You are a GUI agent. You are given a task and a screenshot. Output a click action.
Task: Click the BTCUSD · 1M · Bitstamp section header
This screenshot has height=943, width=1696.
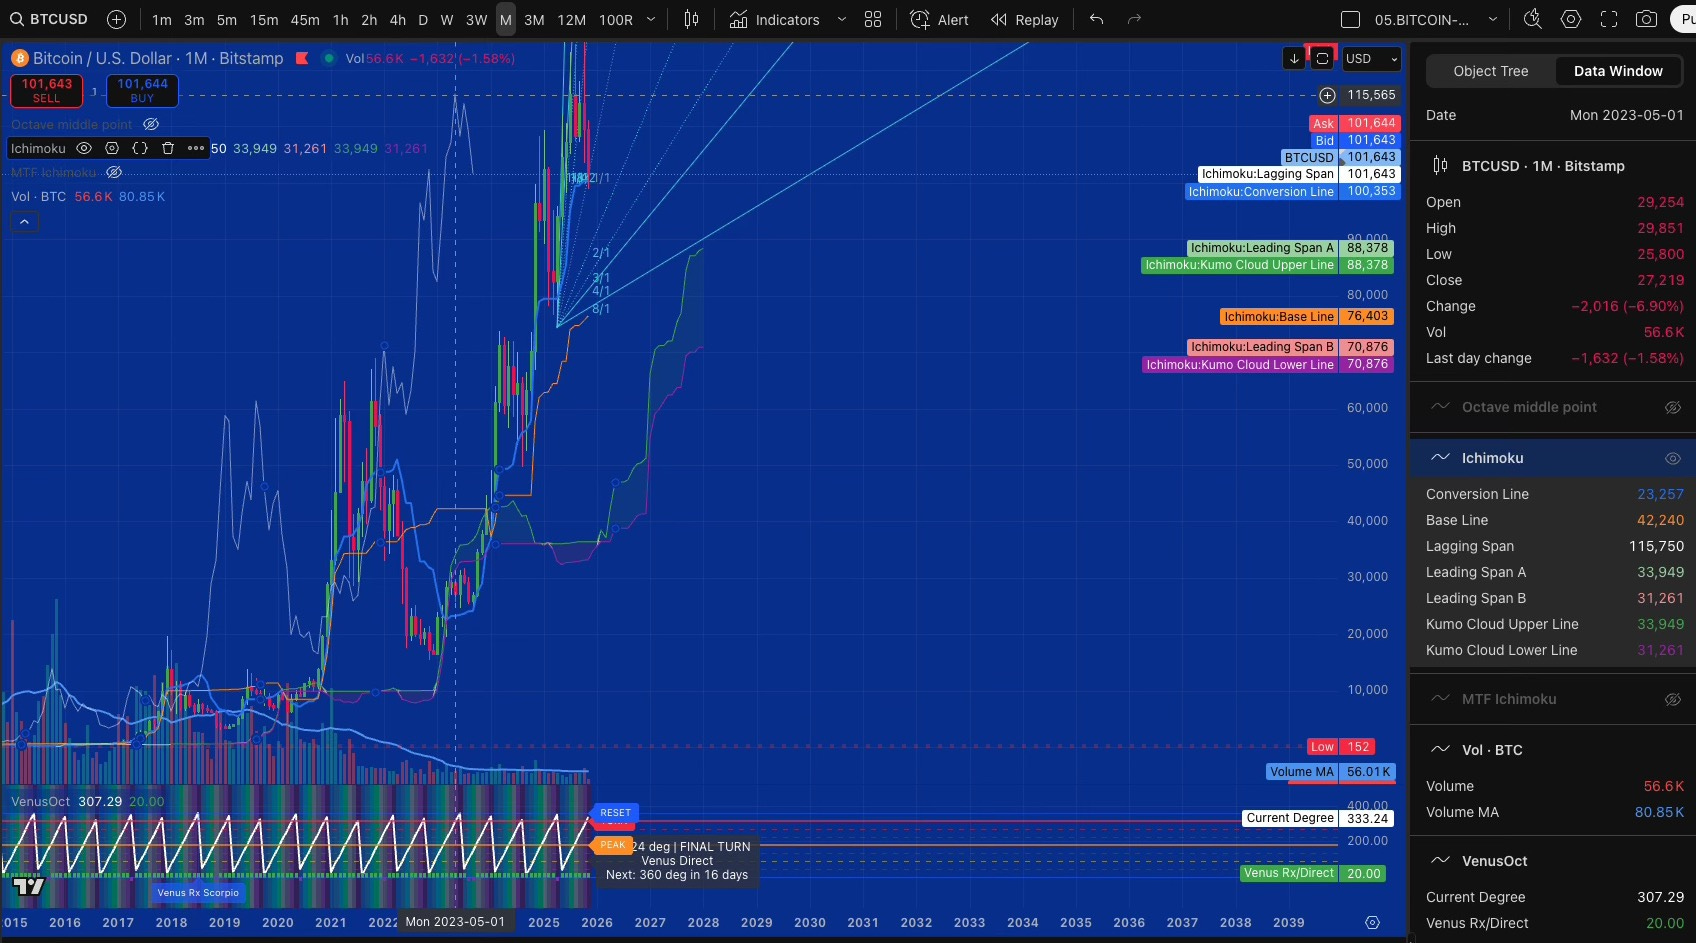click(1553, 166)
